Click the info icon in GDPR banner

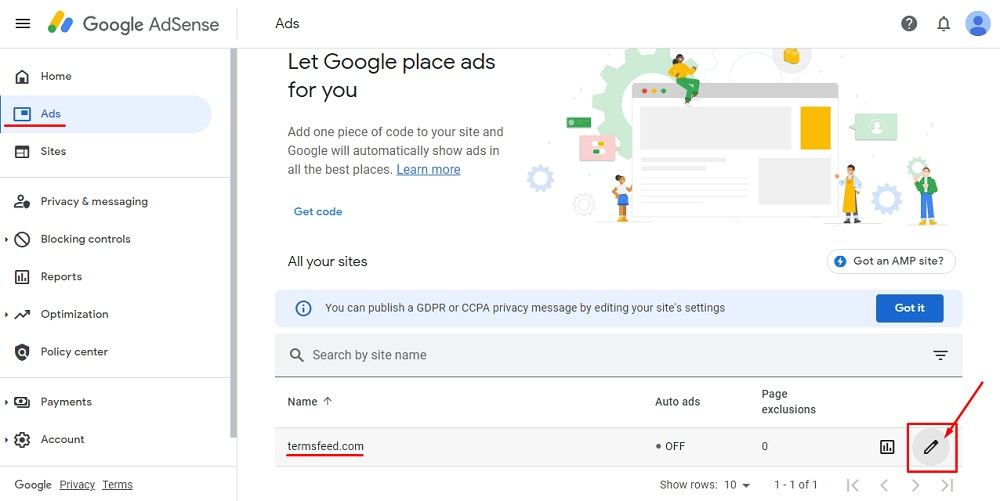point(304,309)
